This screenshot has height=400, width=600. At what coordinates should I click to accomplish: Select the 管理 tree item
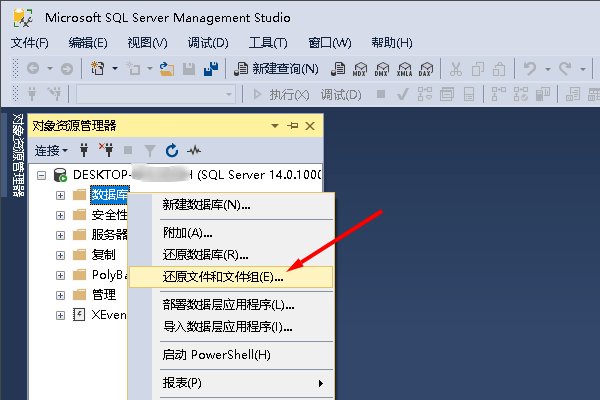(104, 294)
